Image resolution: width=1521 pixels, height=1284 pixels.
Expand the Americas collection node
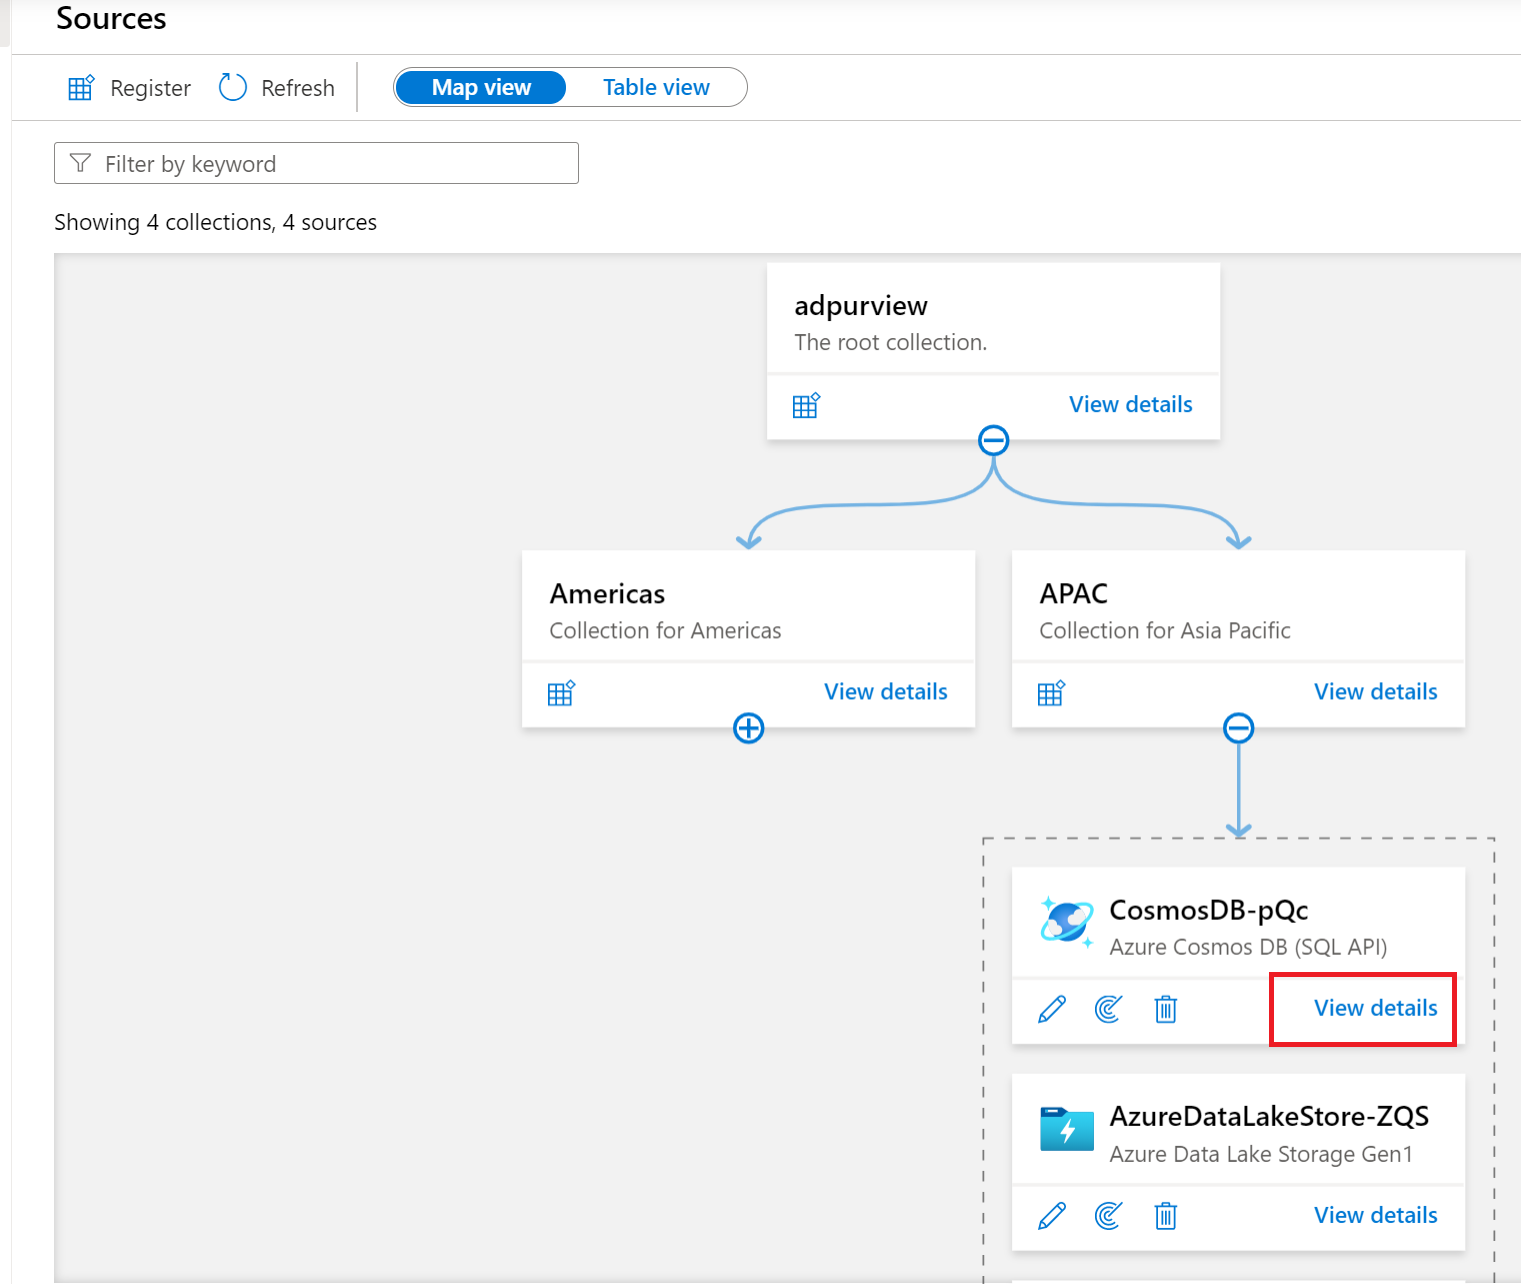point(748,728)
